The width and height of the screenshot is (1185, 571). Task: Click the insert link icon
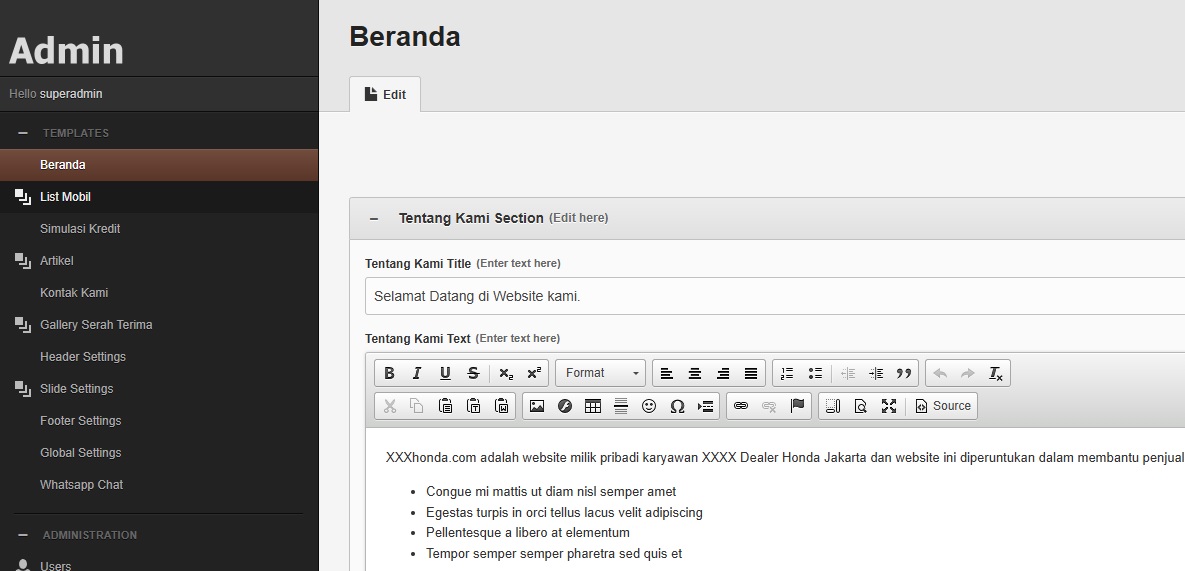point(741,406)
